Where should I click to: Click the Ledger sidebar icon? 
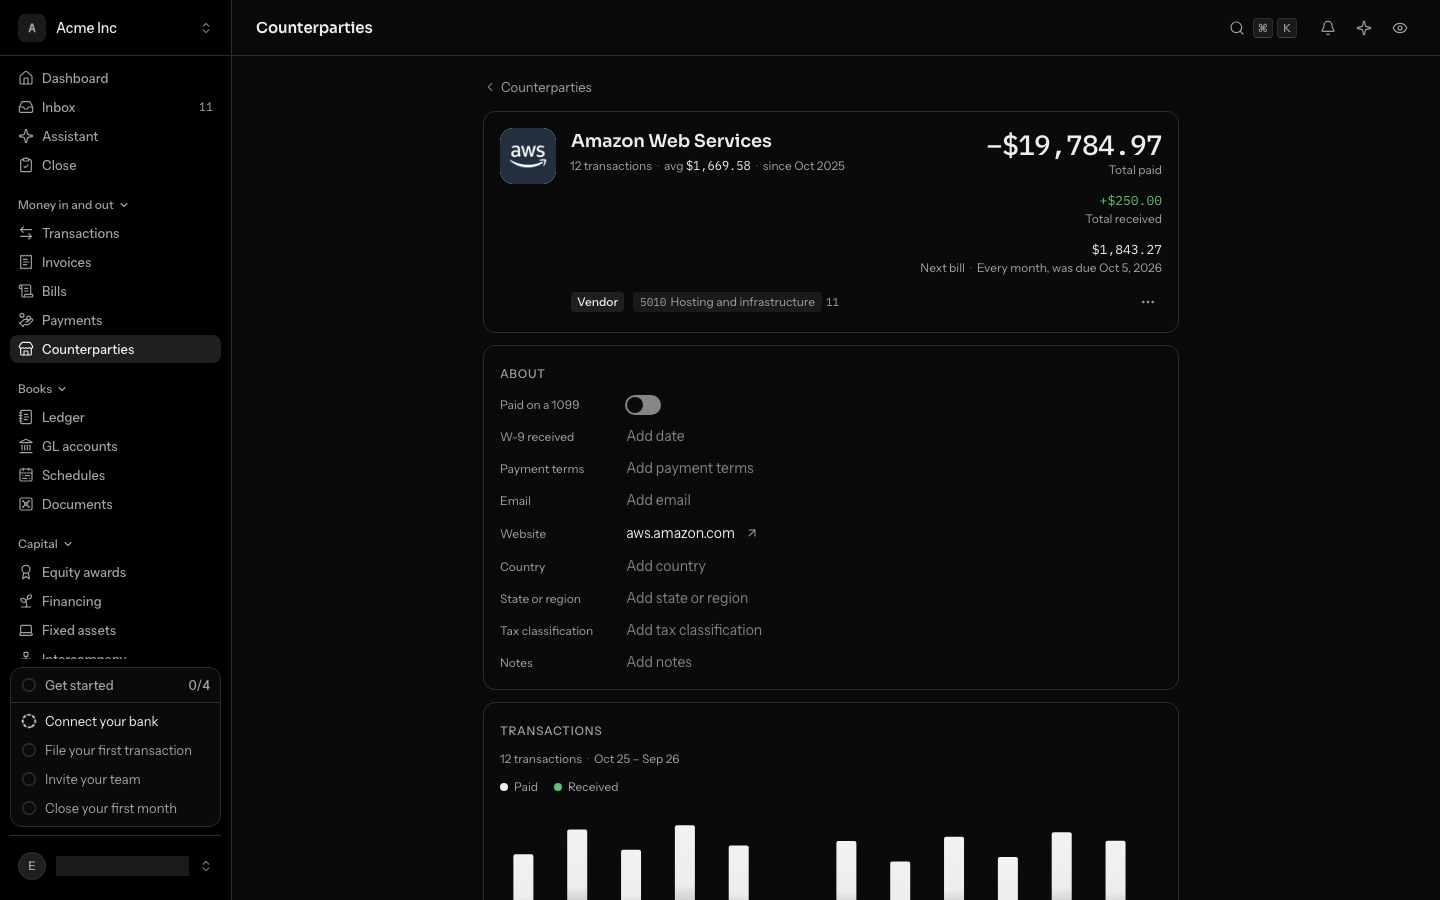click(26, 417)
